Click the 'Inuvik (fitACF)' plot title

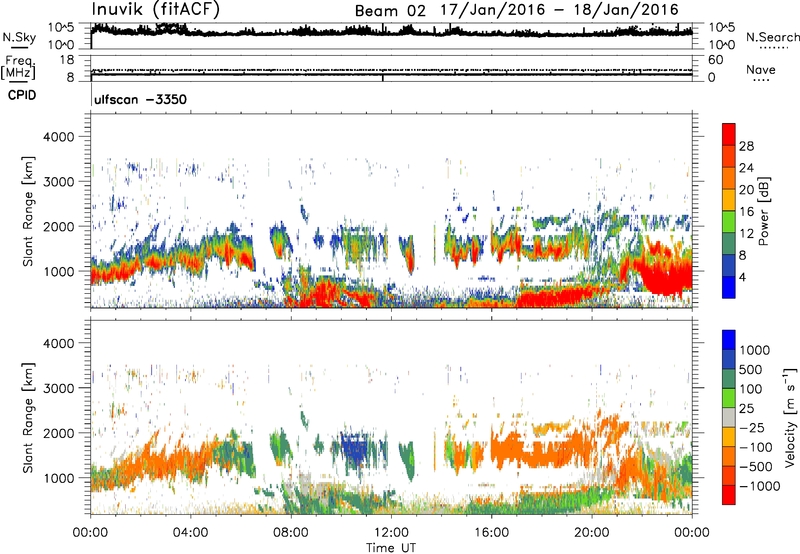coord(156,9)
